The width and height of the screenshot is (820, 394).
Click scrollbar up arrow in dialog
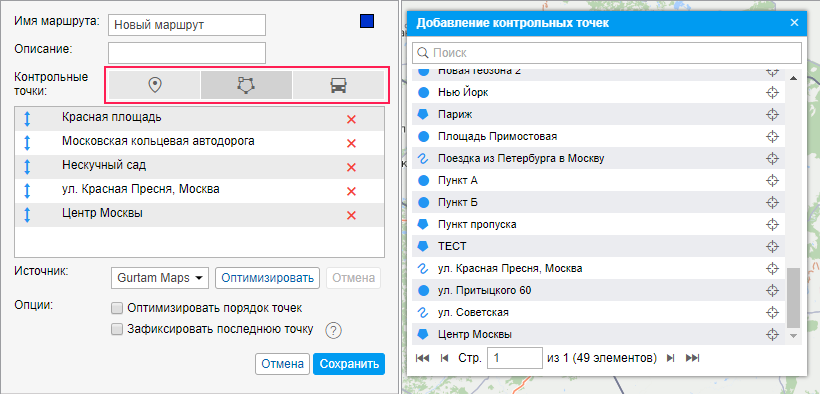pos(793,78)
